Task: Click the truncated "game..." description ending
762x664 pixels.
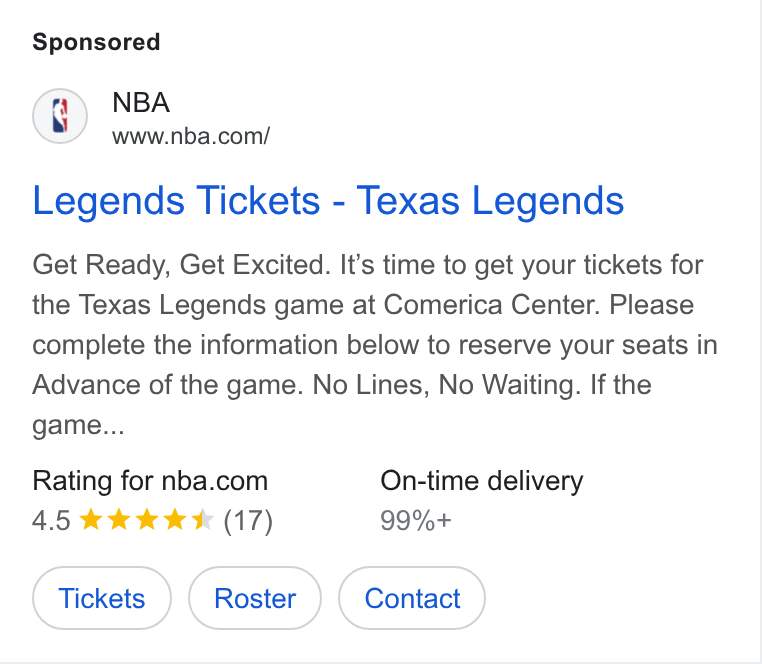Action: [x=78, y=426]
